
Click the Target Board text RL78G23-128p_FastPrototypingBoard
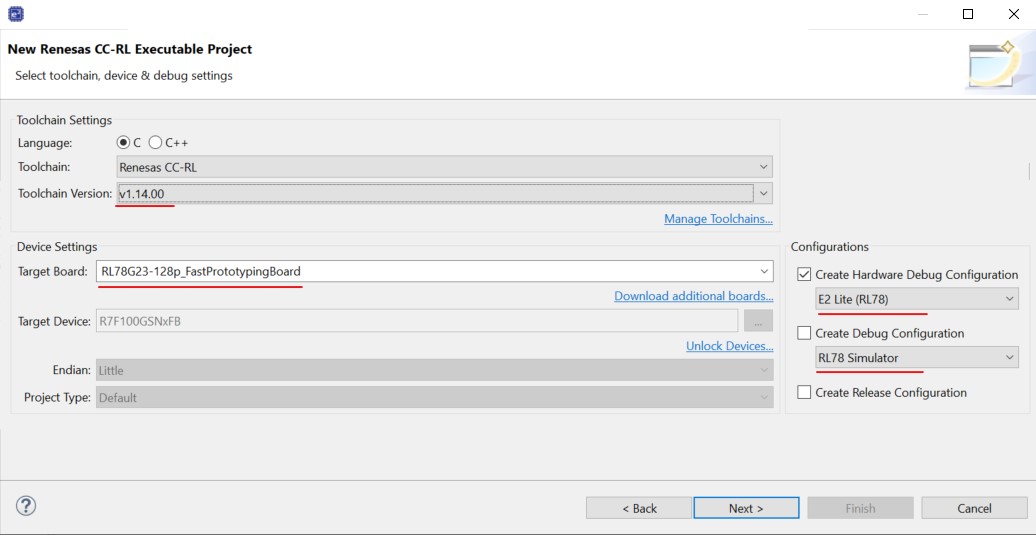[201, 271]
